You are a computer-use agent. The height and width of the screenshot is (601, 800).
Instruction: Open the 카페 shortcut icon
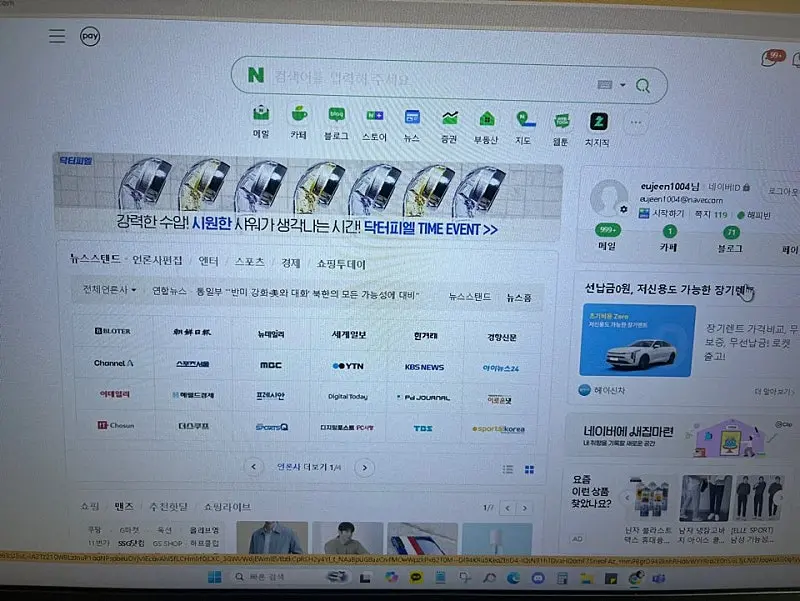pos(299,114)
